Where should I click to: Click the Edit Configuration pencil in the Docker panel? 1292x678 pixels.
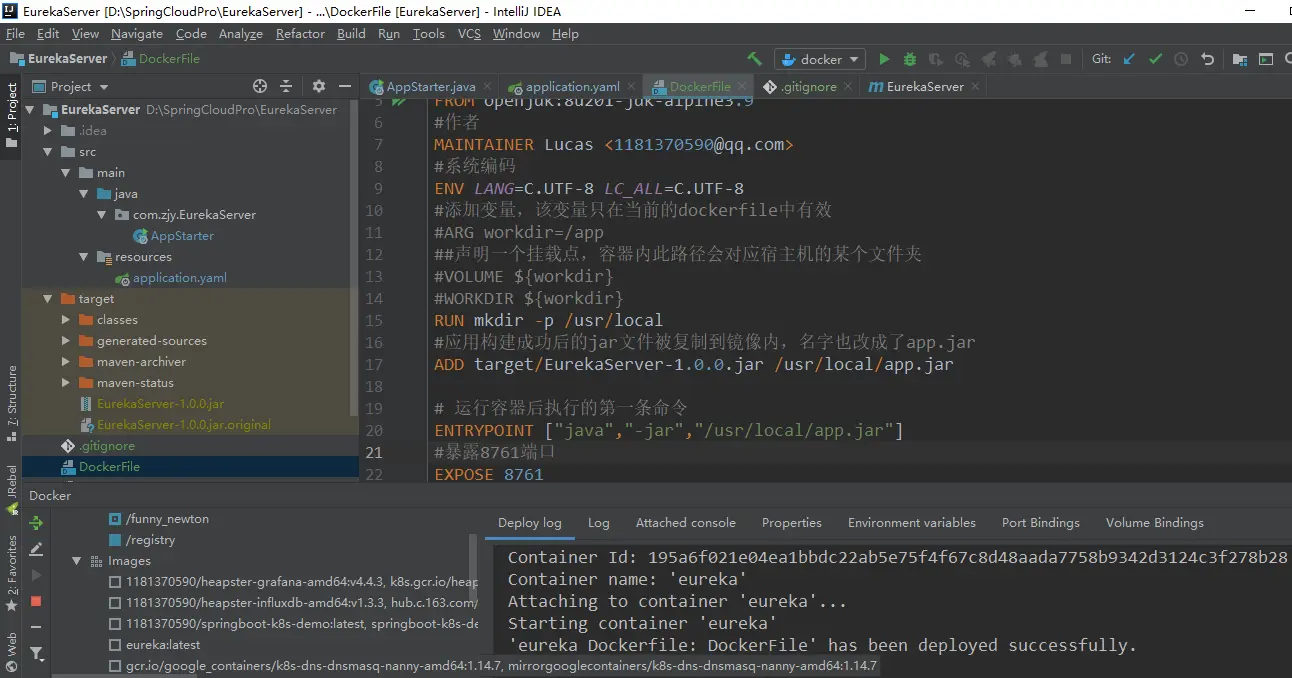[x=36, y=549]
